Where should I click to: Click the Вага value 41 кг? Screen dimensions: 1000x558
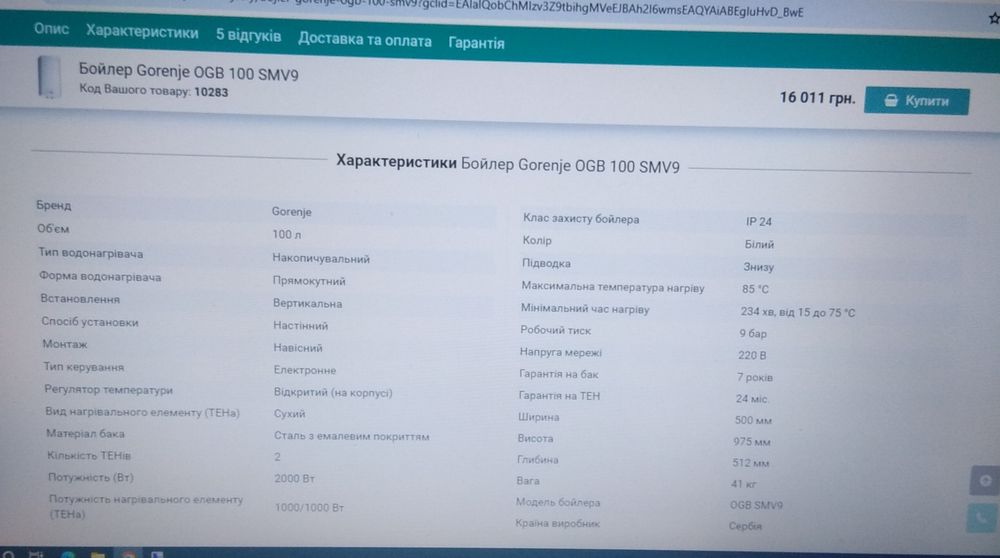744,484
